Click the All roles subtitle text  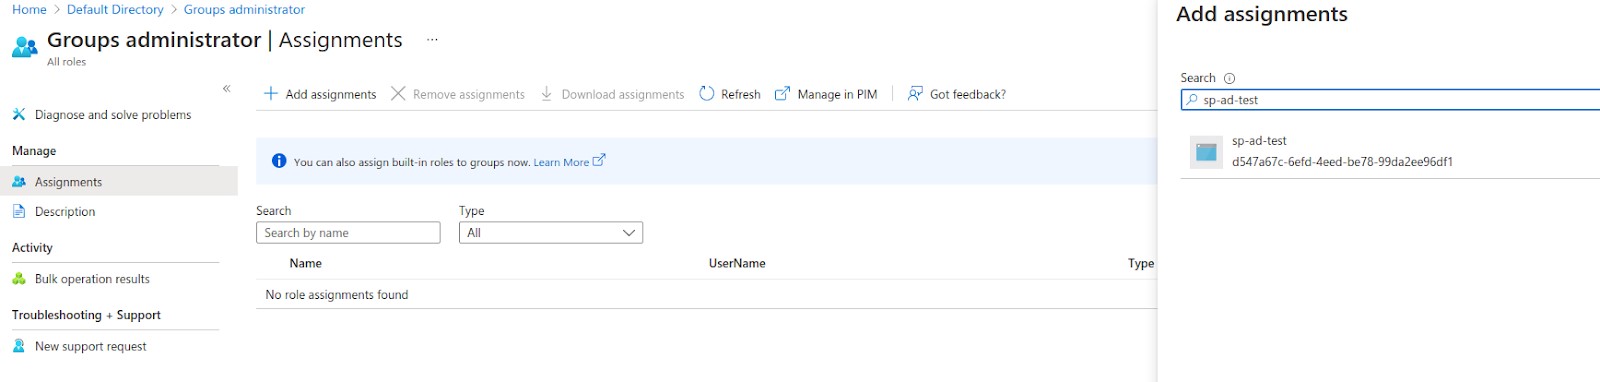(x=67, y=62)
